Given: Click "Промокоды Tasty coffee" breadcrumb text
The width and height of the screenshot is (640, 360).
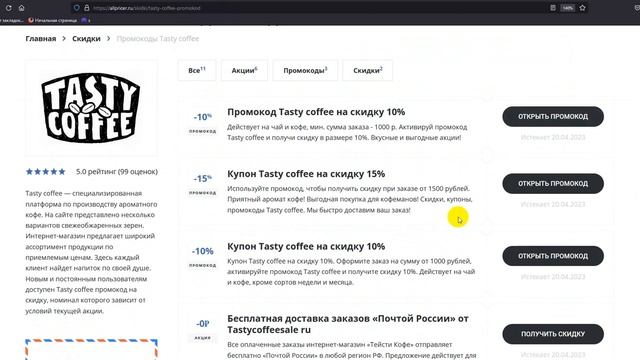Looking at the screenshot, I should (158, 39).
